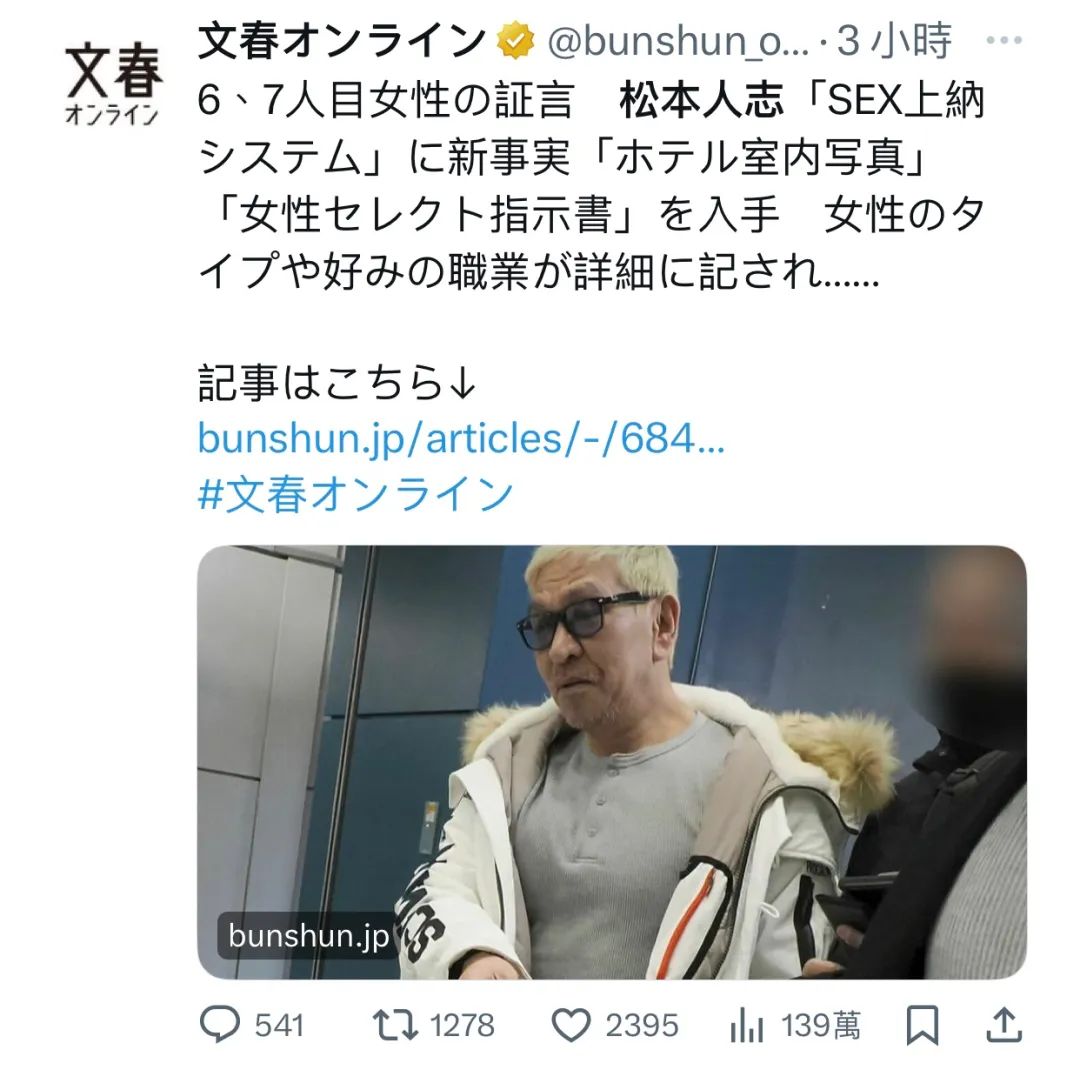Open the three-dot more options menu

(x=1004, y=40)
